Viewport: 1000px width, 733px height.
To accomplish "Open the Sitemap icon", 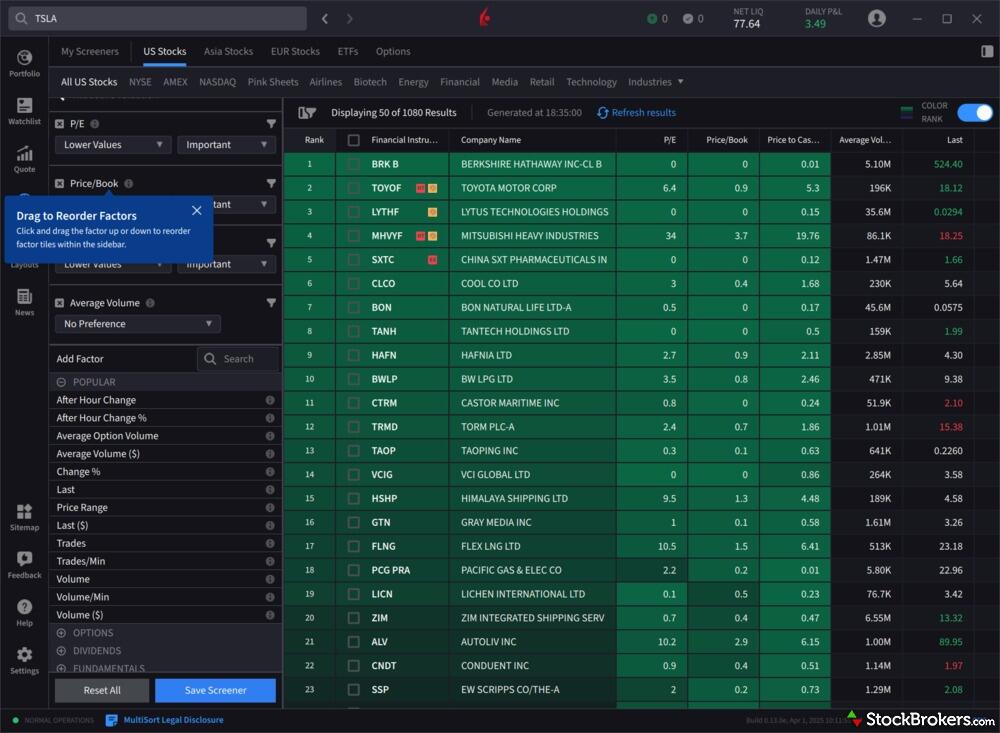I will point(24,514).
